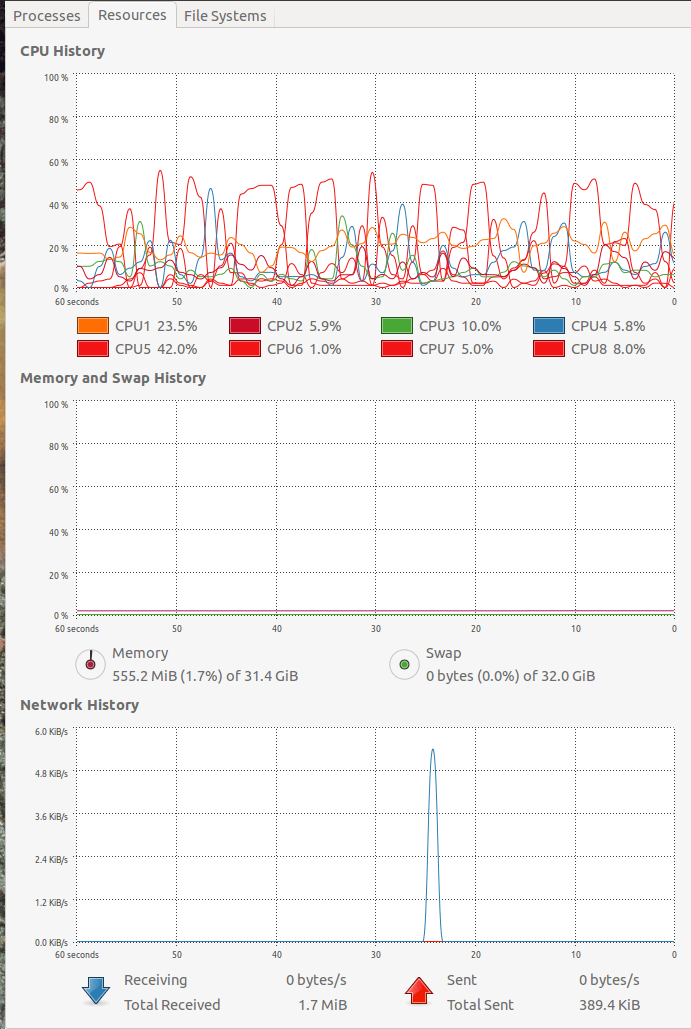Click the blue Receiving arrow icon

pyautogui.click(x=96, y=991)
